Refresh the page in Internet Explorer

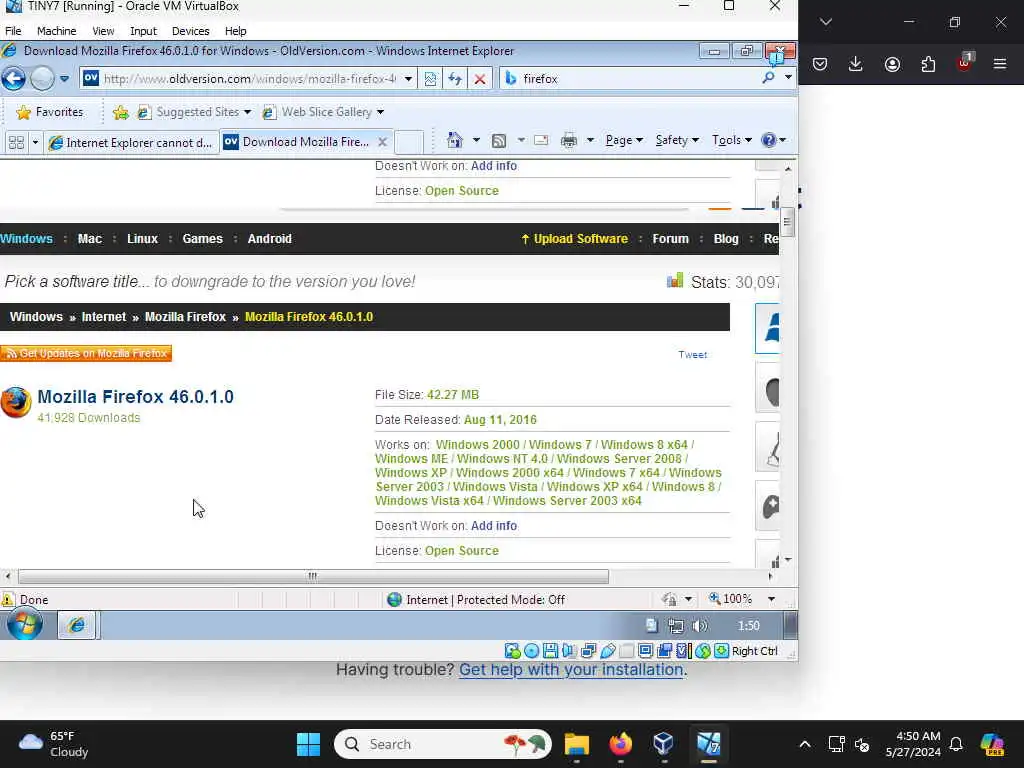tap(455, 79)
